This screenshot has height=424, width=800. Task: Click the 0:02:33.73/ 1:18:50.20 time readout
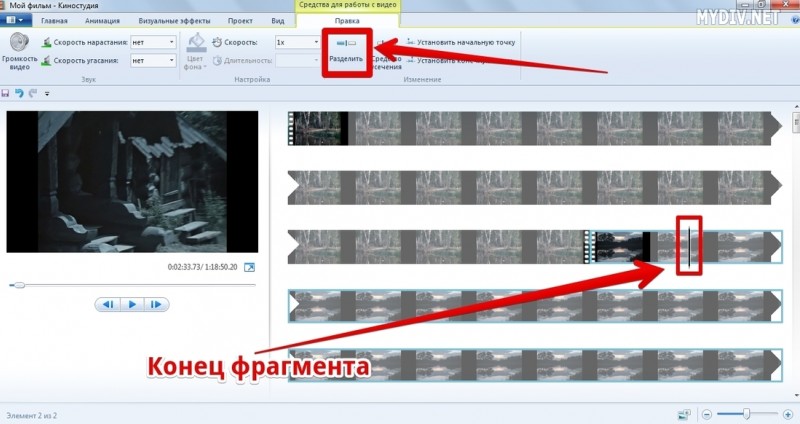point(203,267)
